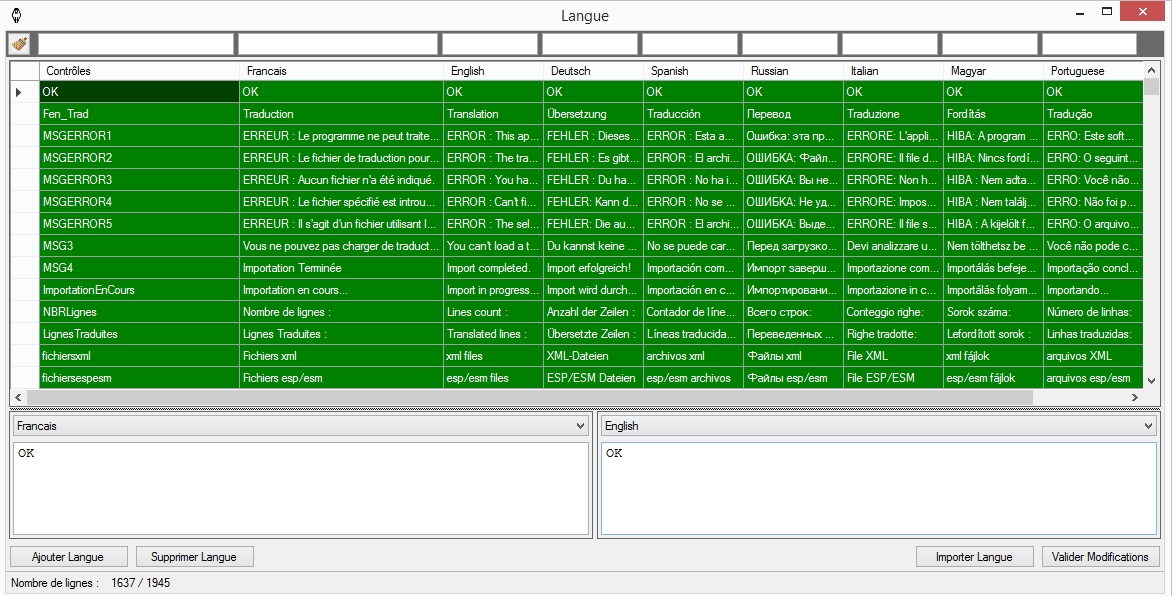Screen dimensions: 1172x596
Task: Select the "Import completed." English cell
Action: (492, 268)
